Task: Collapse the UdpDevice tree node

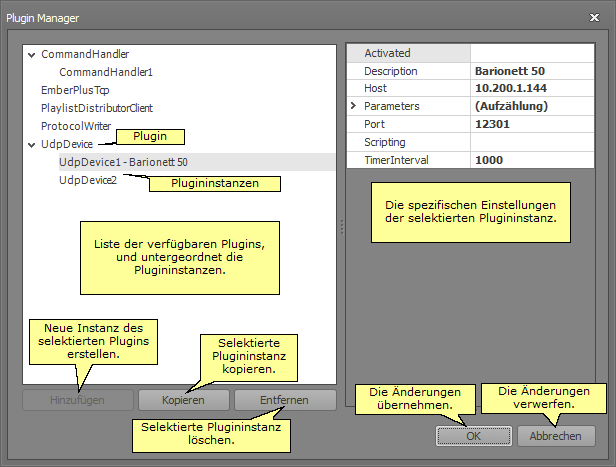Action: tap(32, 145)
